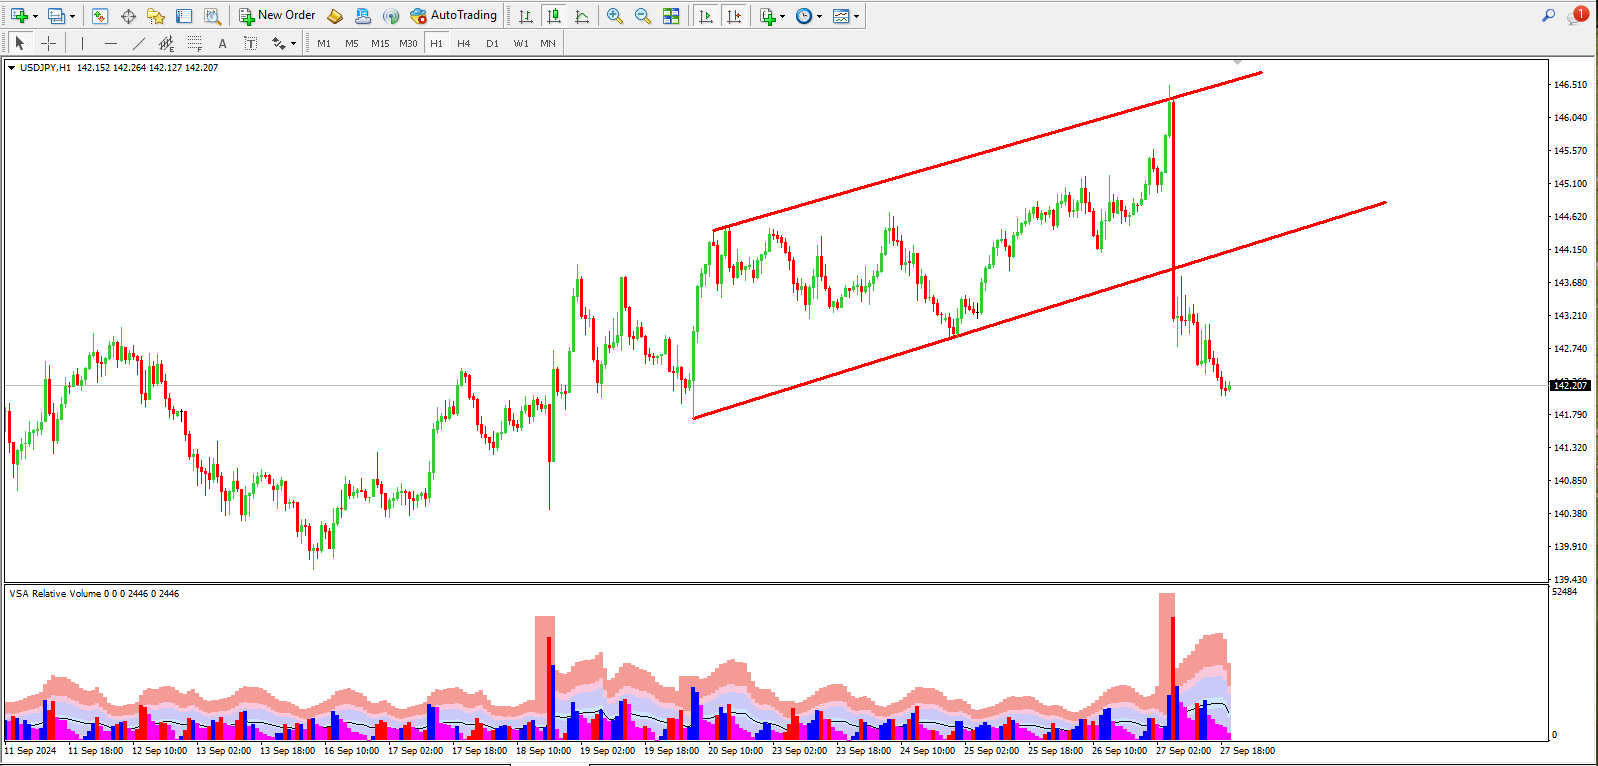This screenshot has height=766, width=1598.
Task: Expand the Periods dropdown arrow
Action: (820, 16)
